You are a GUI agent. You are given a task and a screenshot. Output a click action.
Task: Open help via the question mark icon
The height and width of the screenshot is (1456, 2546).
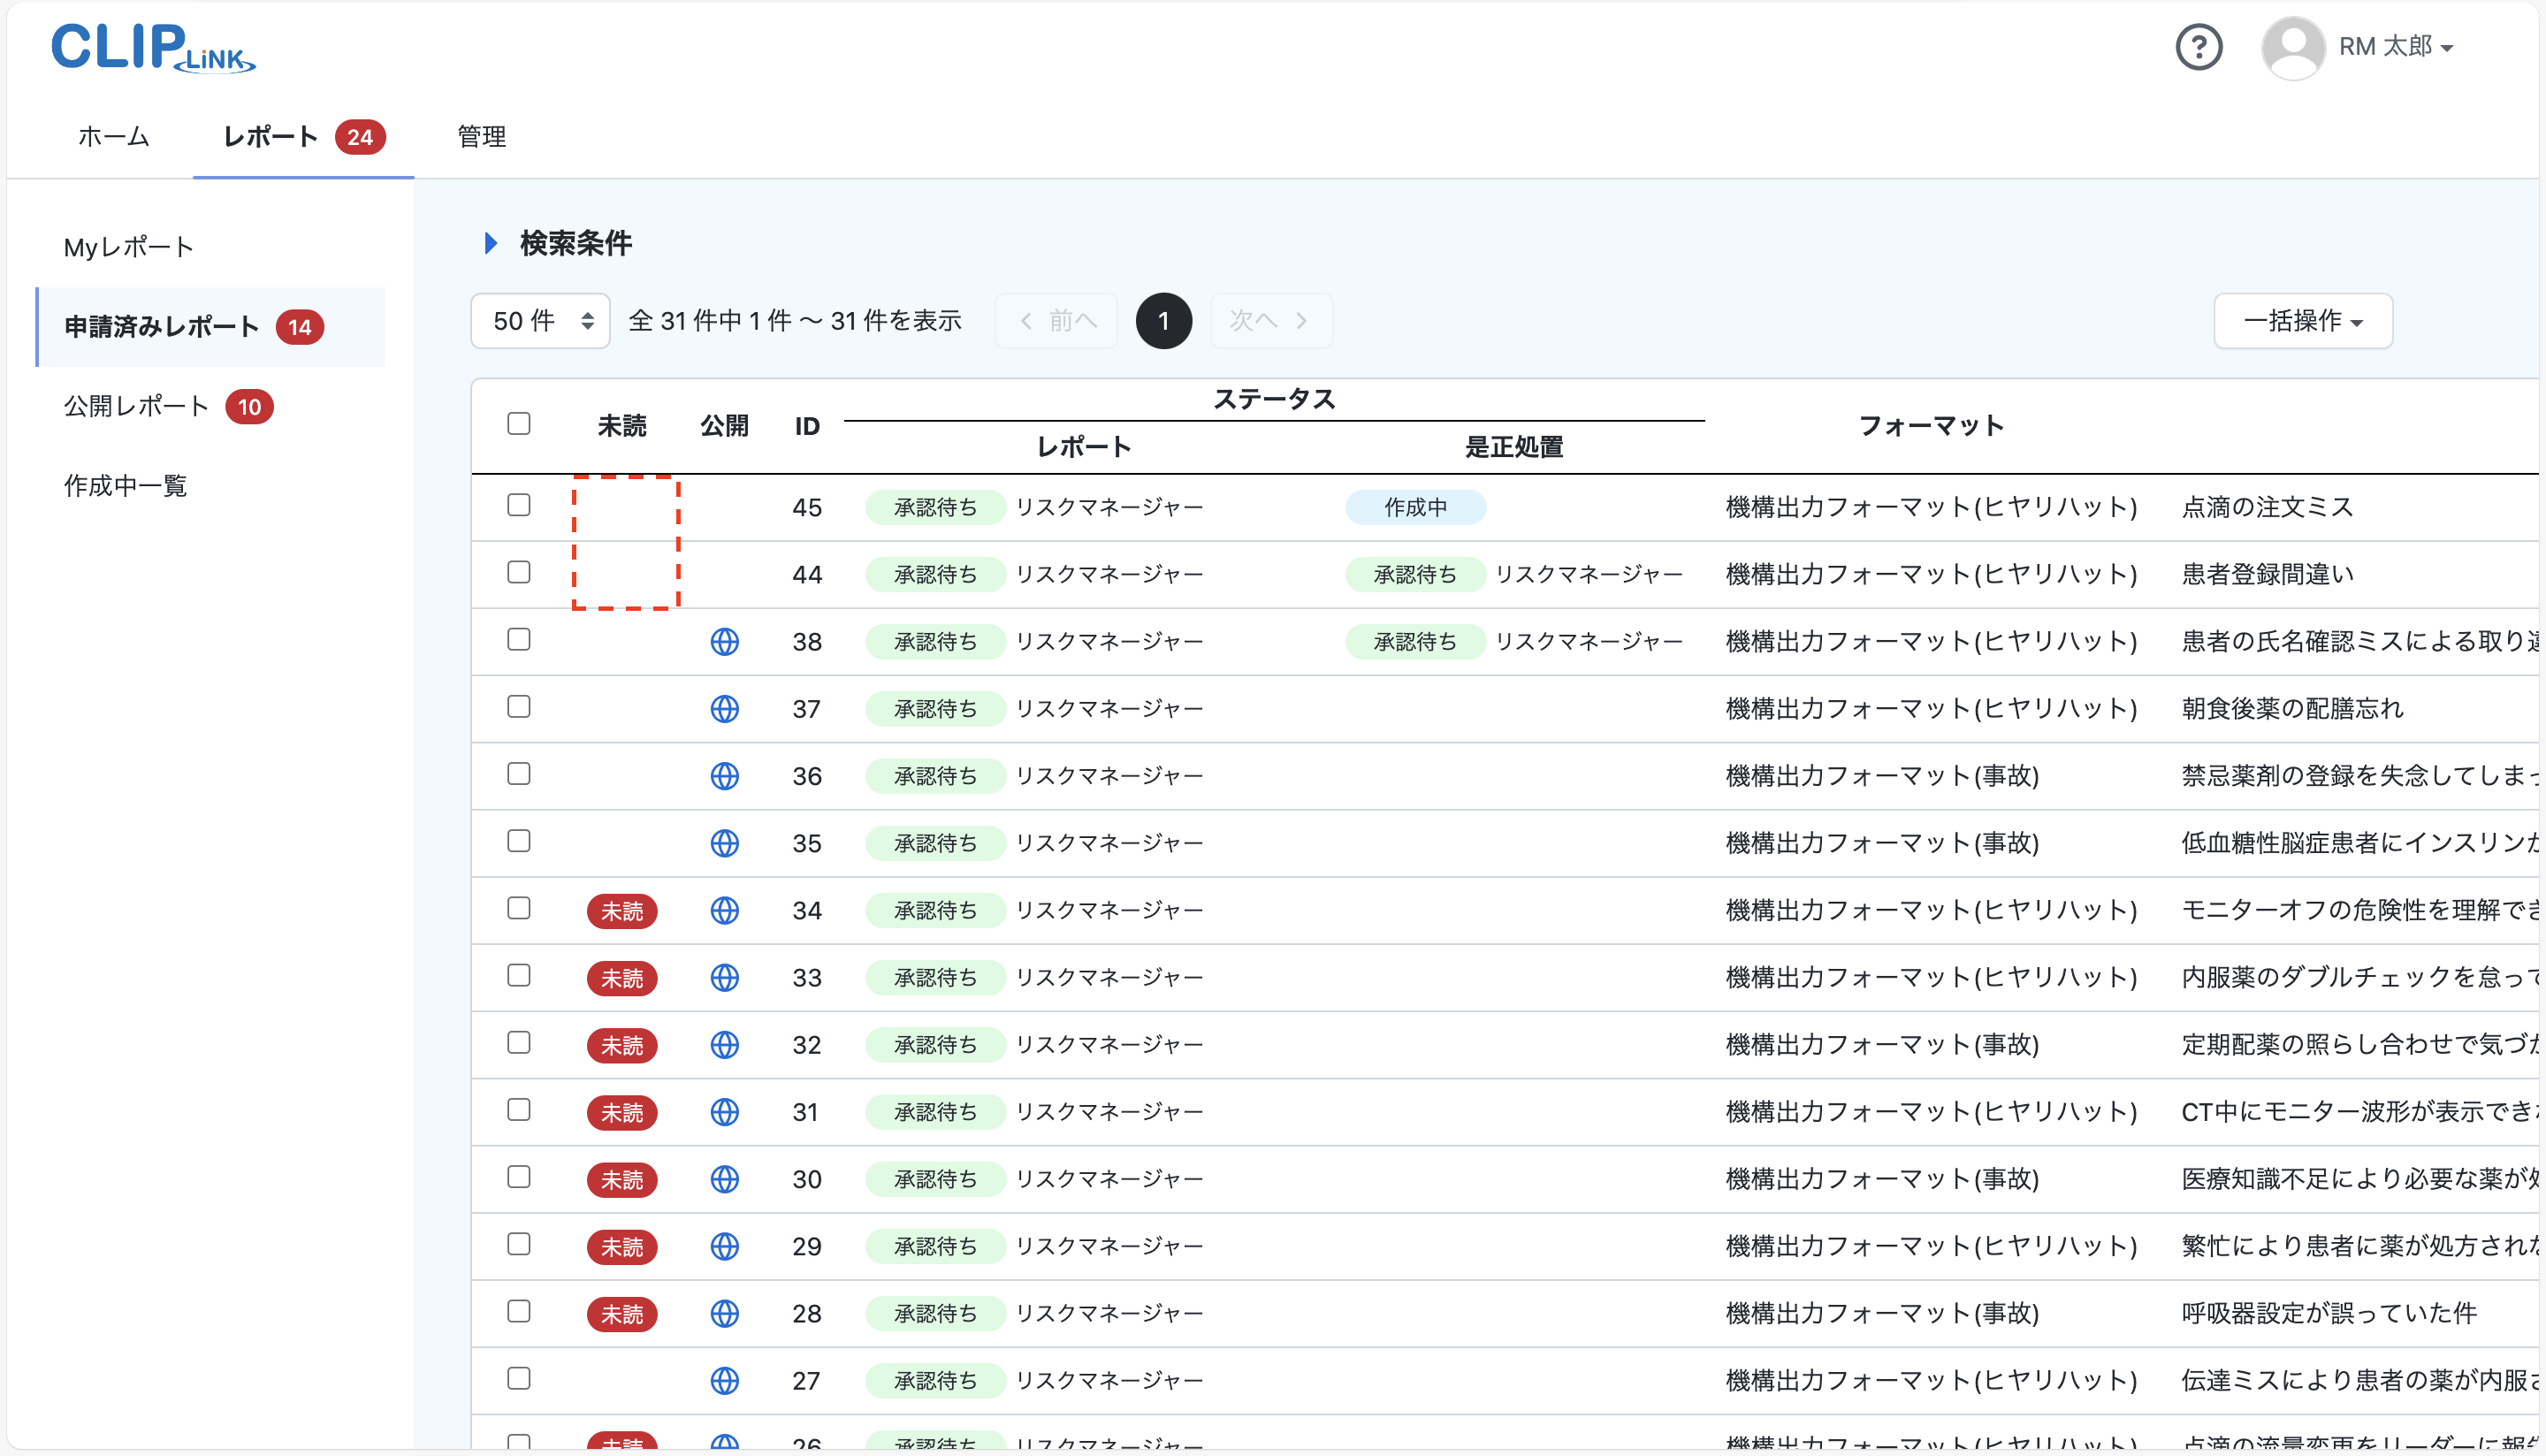2199,46
